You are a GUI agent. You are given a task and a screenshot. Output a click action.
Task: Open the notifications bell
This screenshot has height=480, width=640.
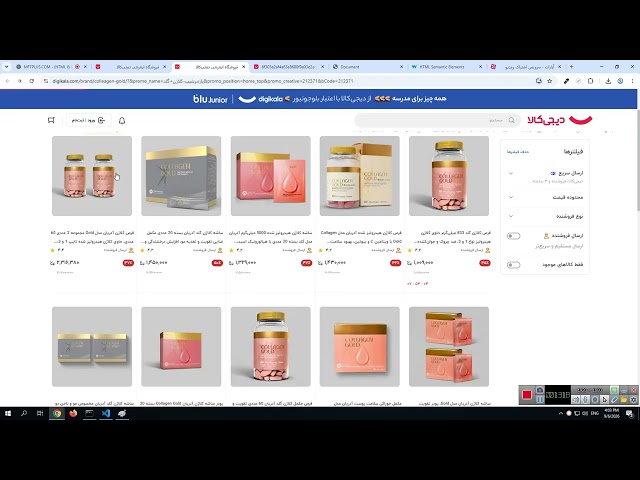click(122, 120)
